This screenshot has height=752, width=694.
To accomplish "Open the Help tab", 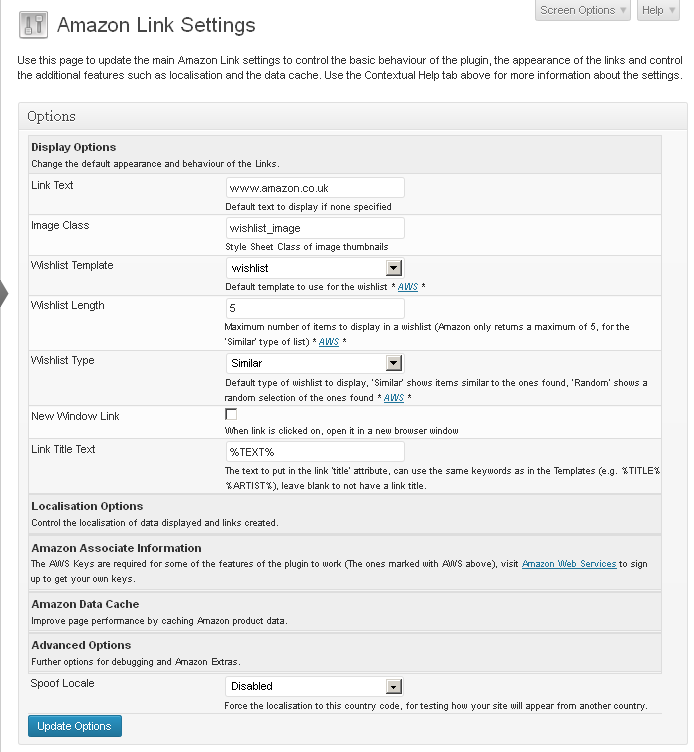I will (658, 10).
